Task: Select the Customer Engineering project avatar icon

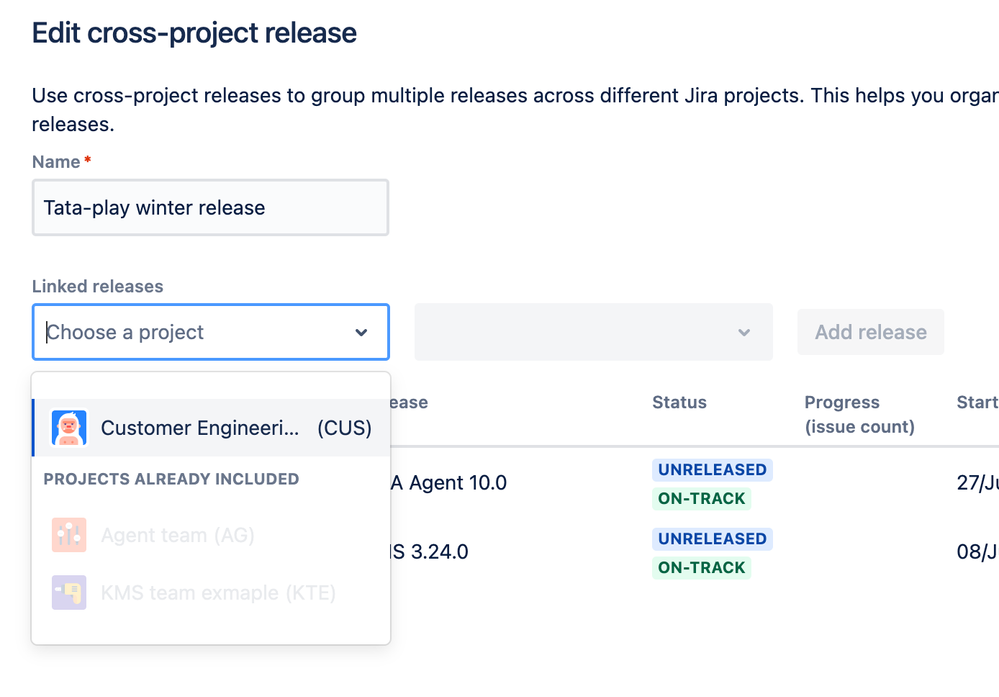Action: click(69, 428)
